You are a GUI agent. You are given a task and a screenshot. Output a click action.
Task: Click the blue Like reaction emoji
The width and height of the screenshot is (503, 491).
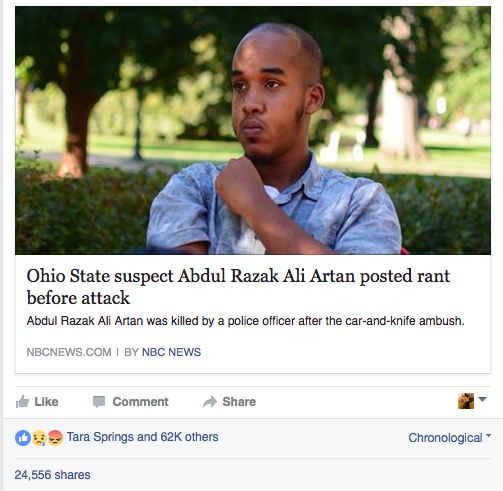click(x=23, y=438)
